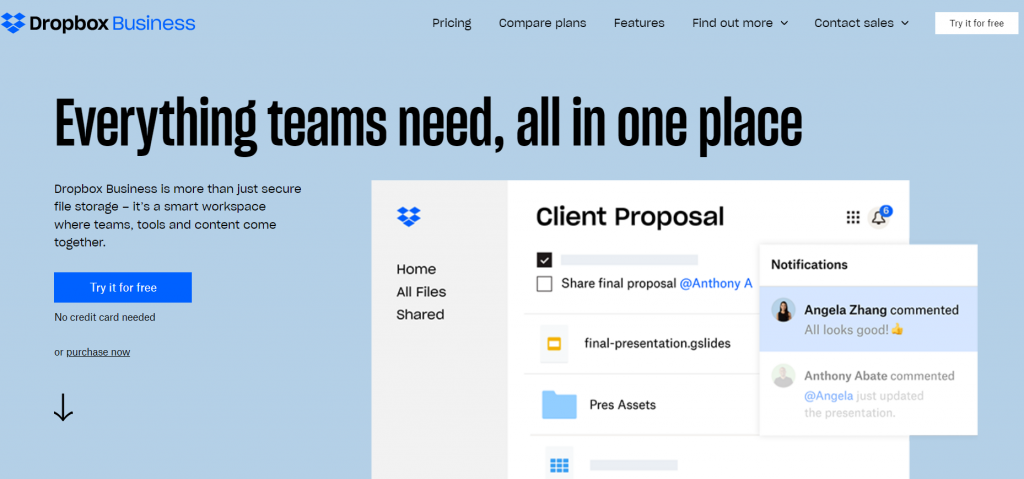This screenshot has height=479, width=1024.
Task: Click the notification bell icon
Action: point(879,218)
